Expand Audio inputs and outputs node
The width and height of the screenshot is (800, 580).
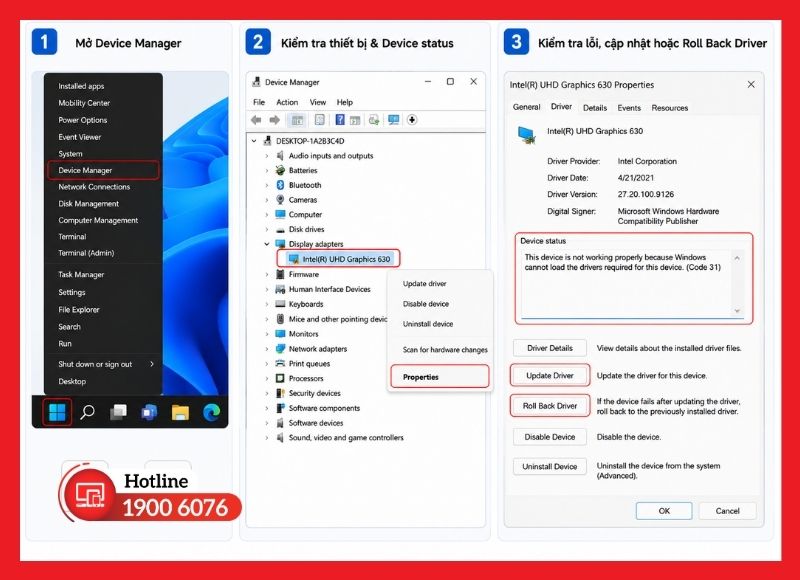coord(267,156)
